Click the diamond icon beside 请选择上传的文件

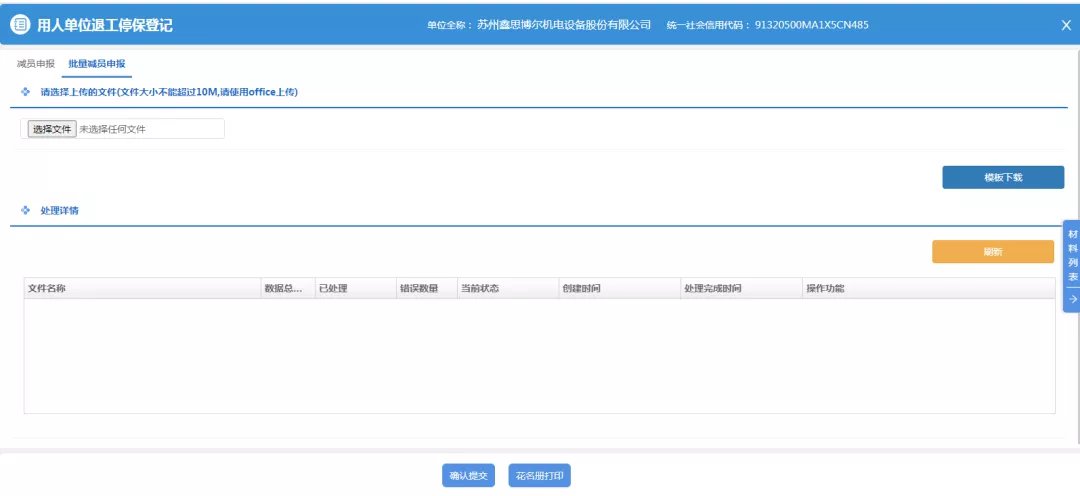click(x=26, y=92)
